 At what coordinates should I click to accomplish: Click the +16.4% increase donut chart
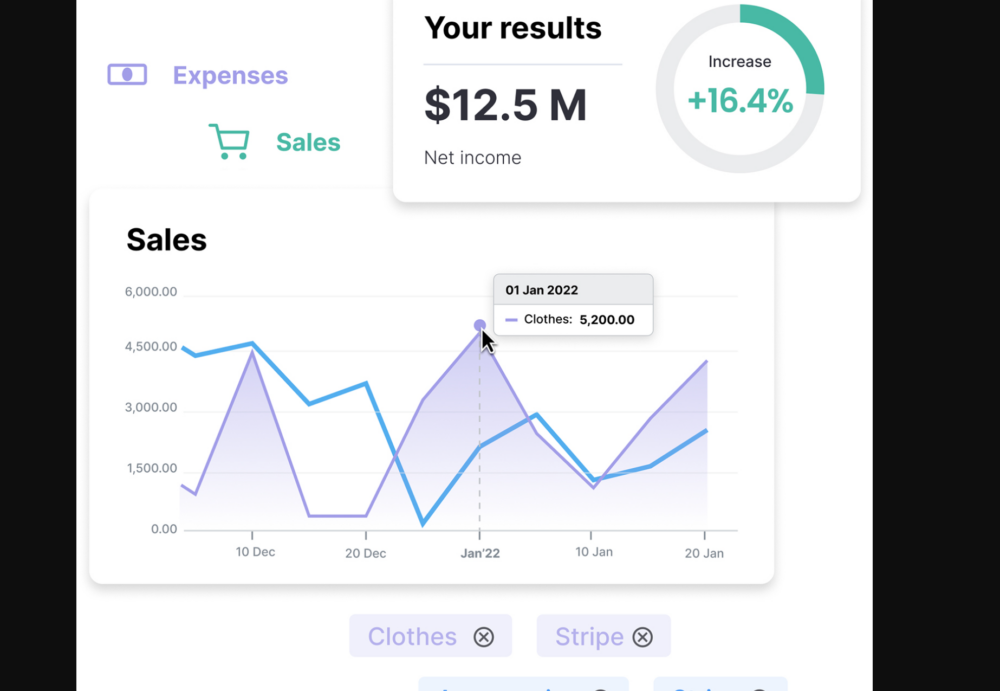pyautogui.click(x=740, y=89)
